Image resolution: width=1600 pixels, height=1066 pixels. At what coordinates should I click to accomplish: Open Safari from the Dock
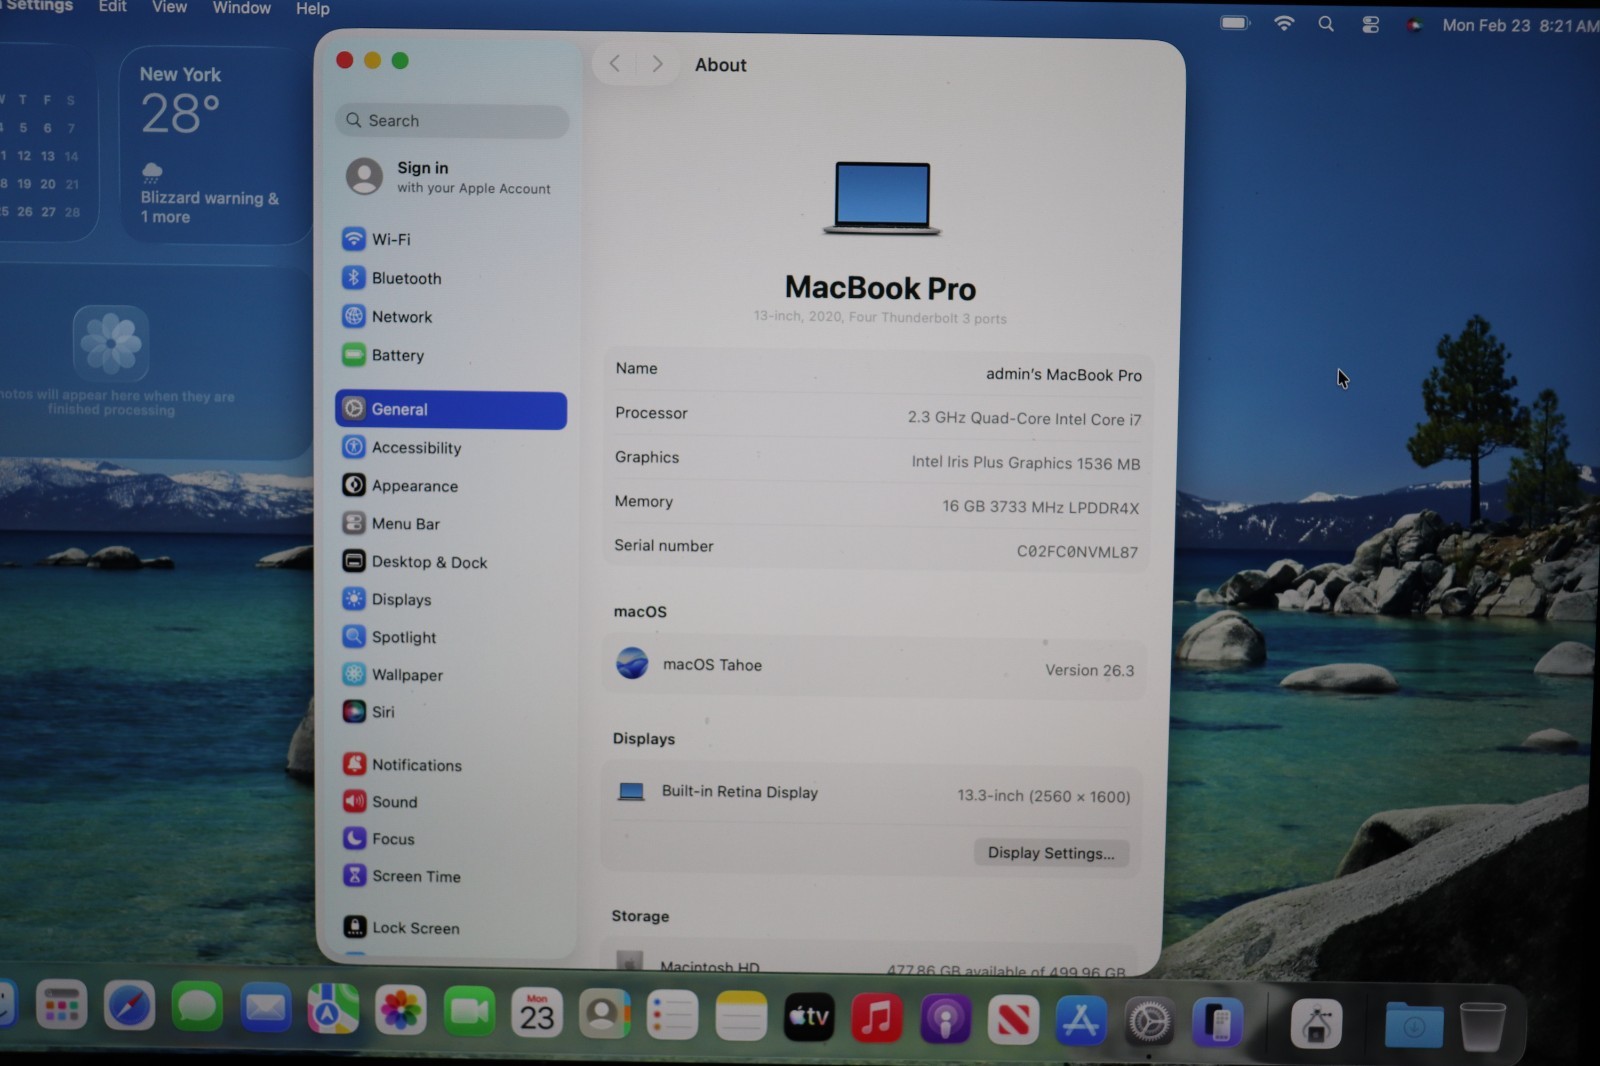[130, 1005]
